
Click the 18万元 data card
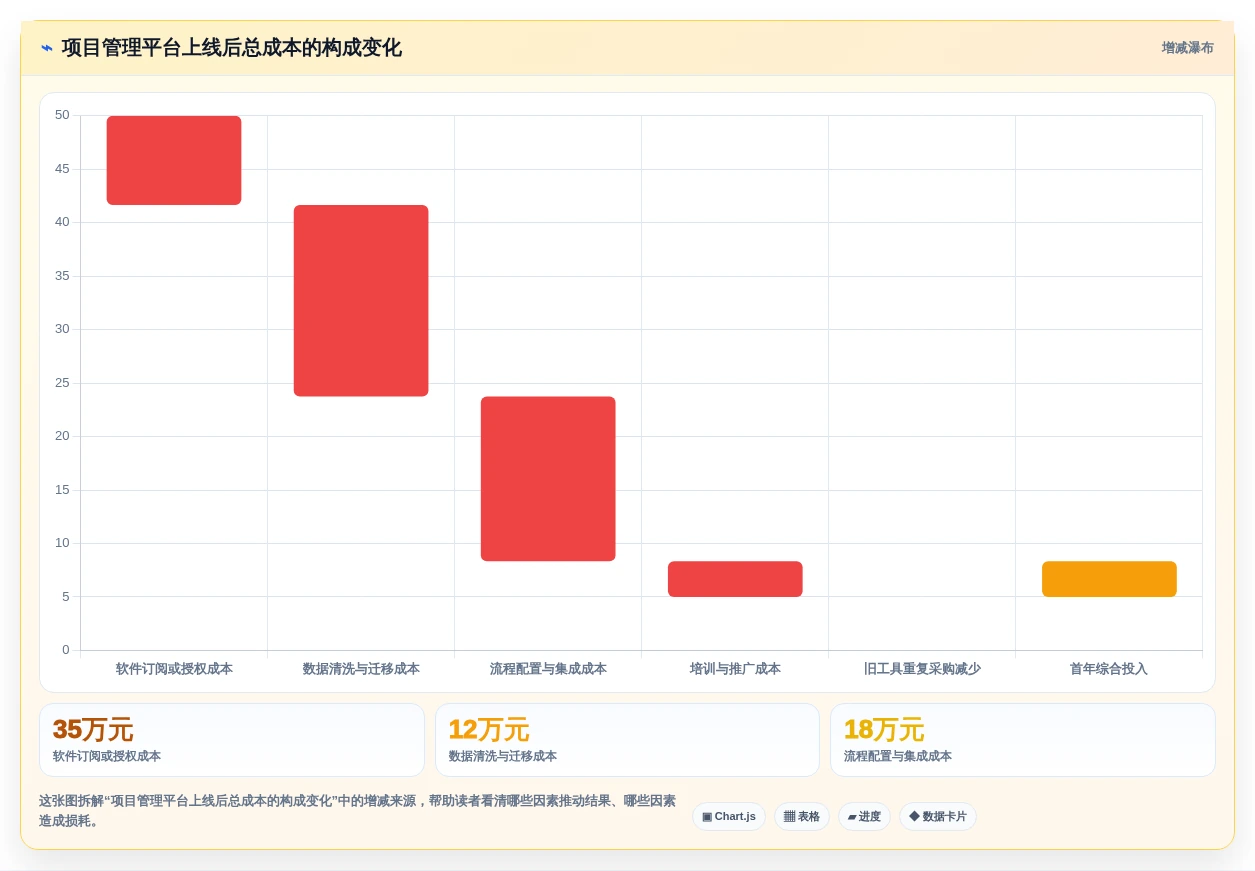[1023, 740]
